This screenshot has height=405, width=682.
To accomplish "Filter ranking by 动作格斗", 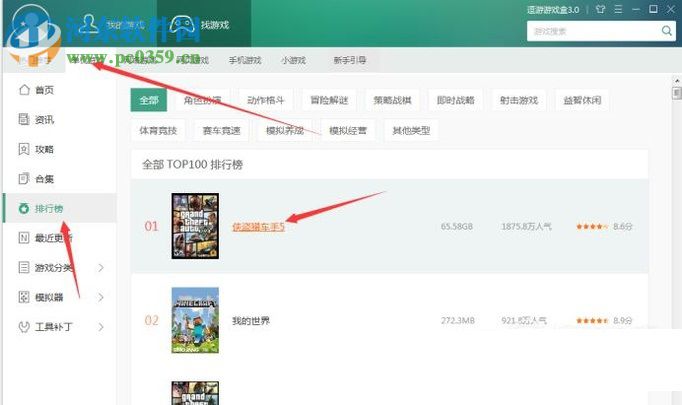I will pos(266,100).
